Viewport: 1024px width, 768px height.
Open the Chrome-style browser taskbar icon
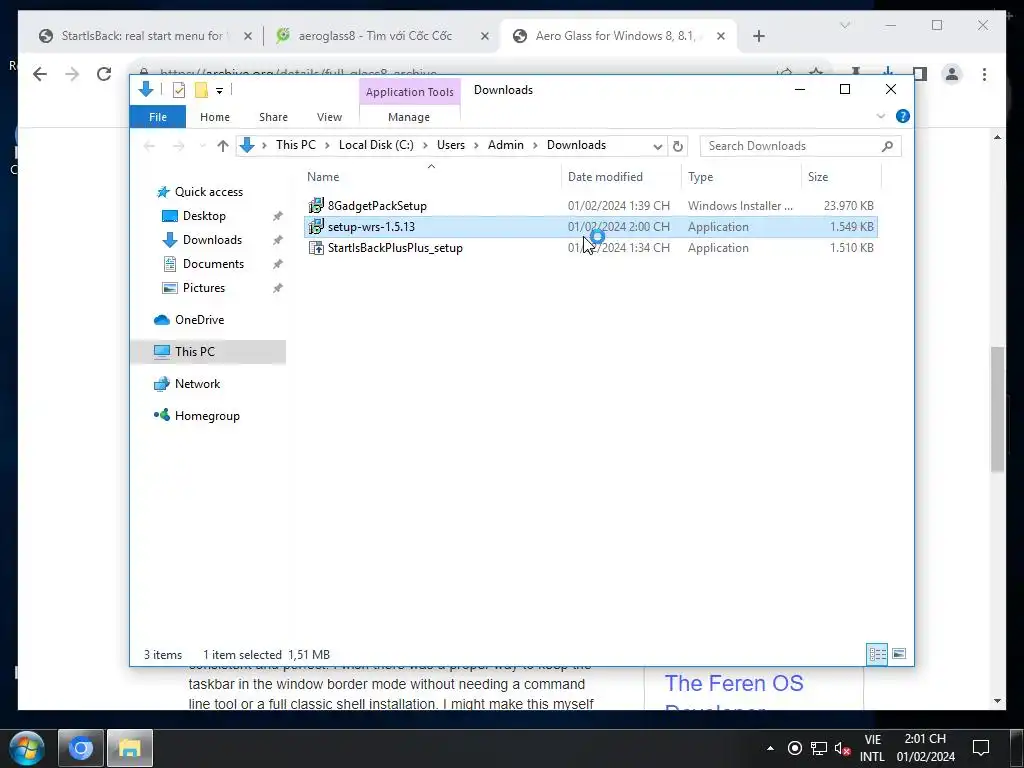coord(81,748)
